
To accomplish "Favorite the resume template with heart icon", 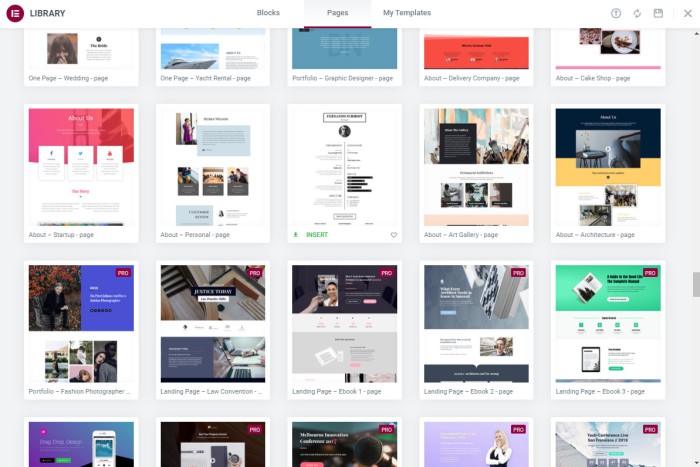I will pos(394,235).
